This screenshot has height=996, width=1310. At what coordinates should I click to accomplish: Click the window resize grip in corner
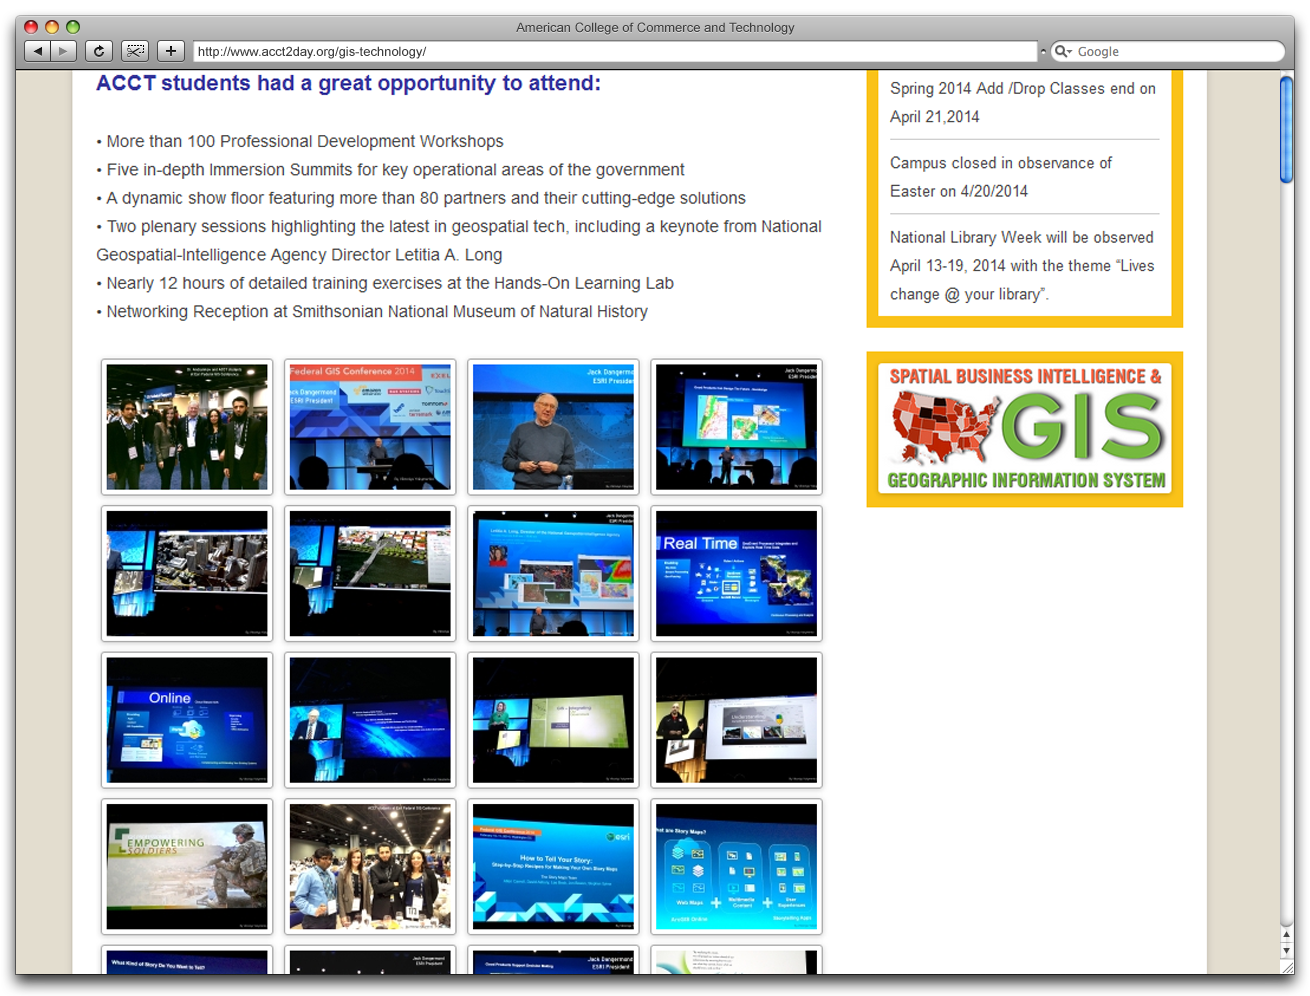coord(1287,967)
